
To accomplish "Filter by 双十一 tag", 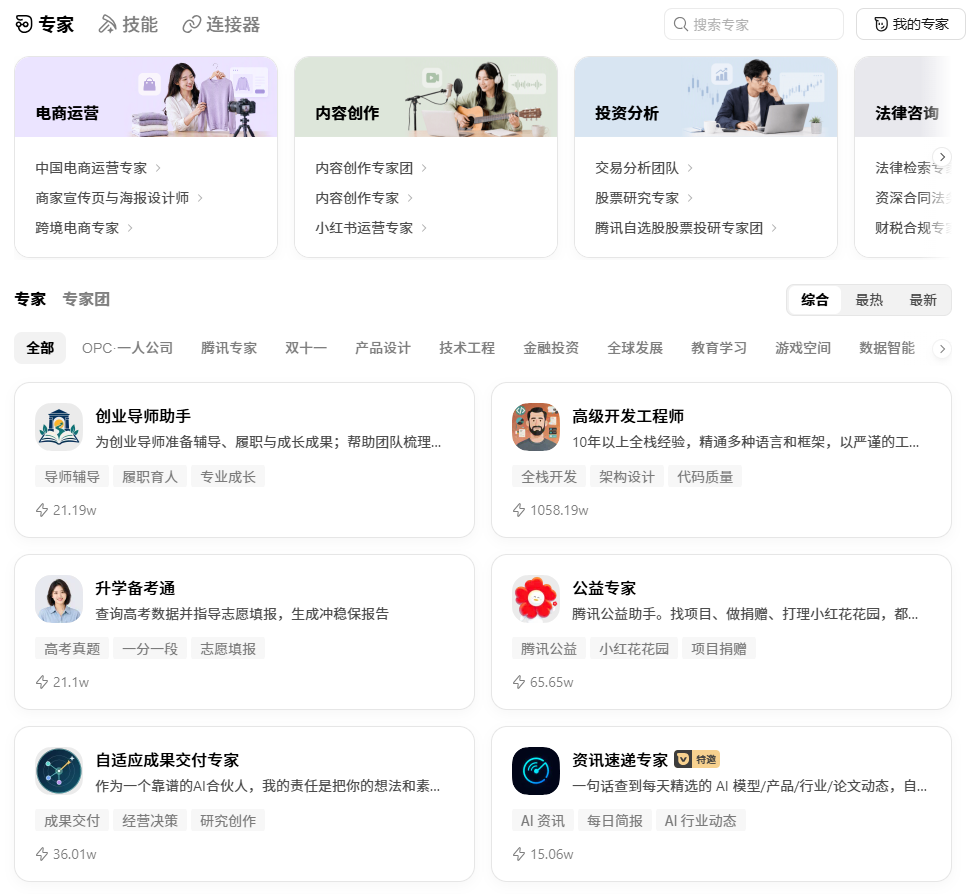I will point(306,348).
